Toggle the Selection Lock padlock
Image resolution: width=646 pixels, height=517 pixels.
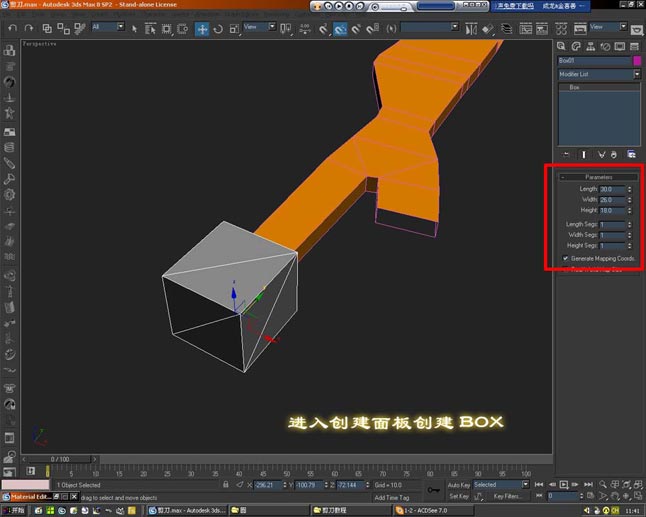(225, 485)
